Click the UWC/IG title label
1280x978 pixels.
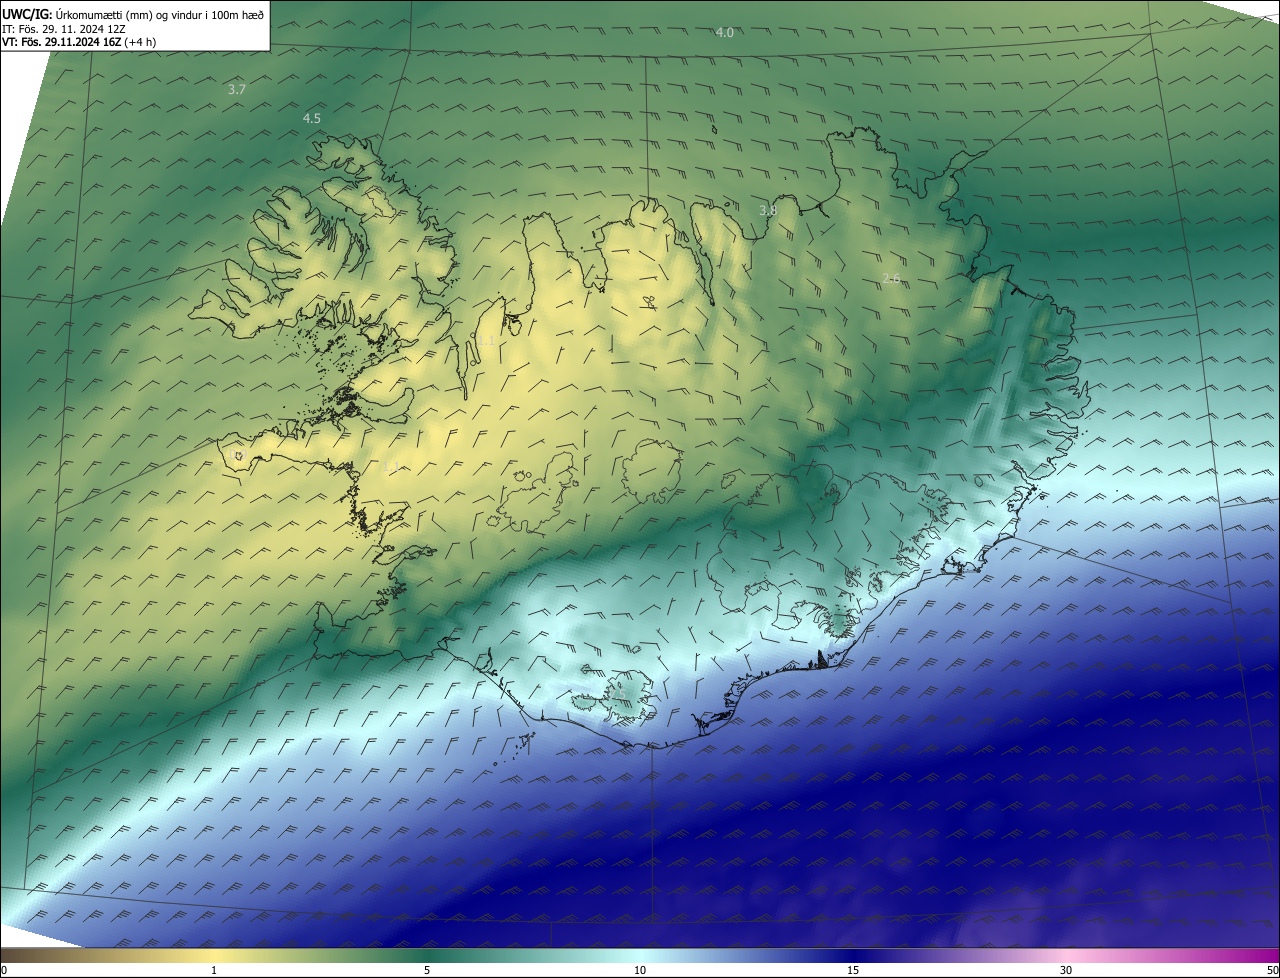click(x=26, y=14)
